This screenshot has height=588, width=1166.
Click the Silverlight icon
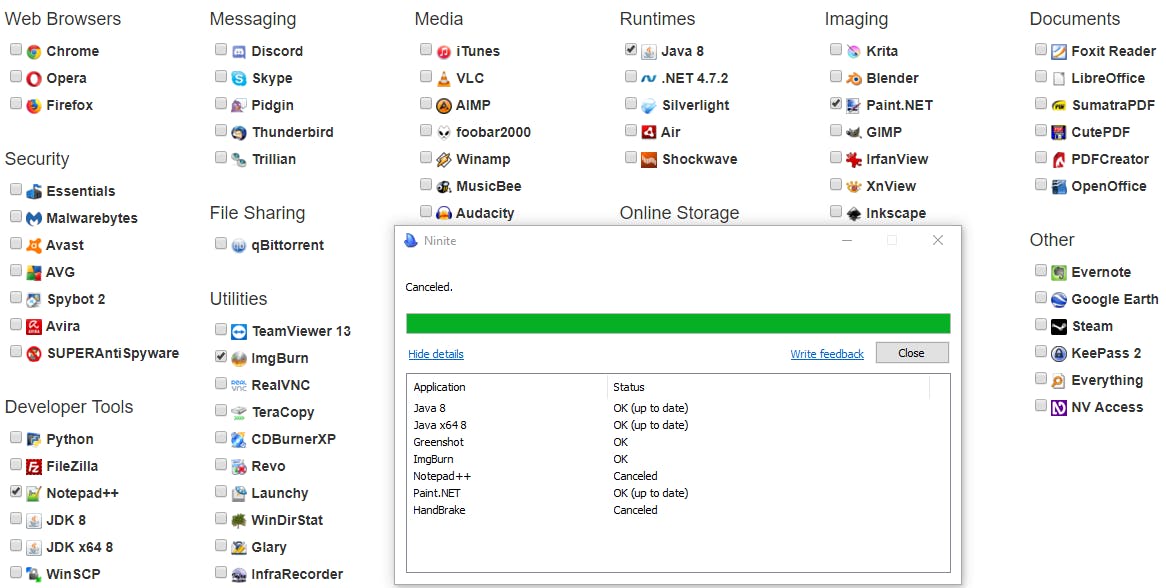(649, 106)
